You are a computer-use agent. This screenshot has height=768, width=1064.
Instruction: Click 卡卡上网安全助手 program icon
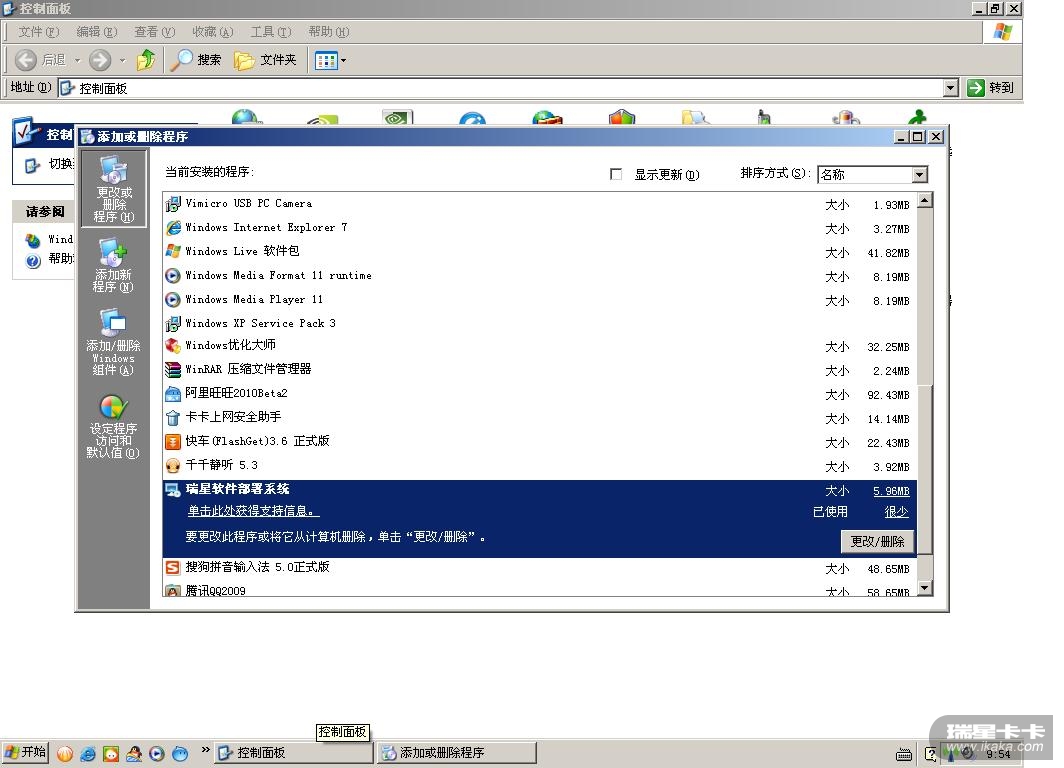coord(173,417)
